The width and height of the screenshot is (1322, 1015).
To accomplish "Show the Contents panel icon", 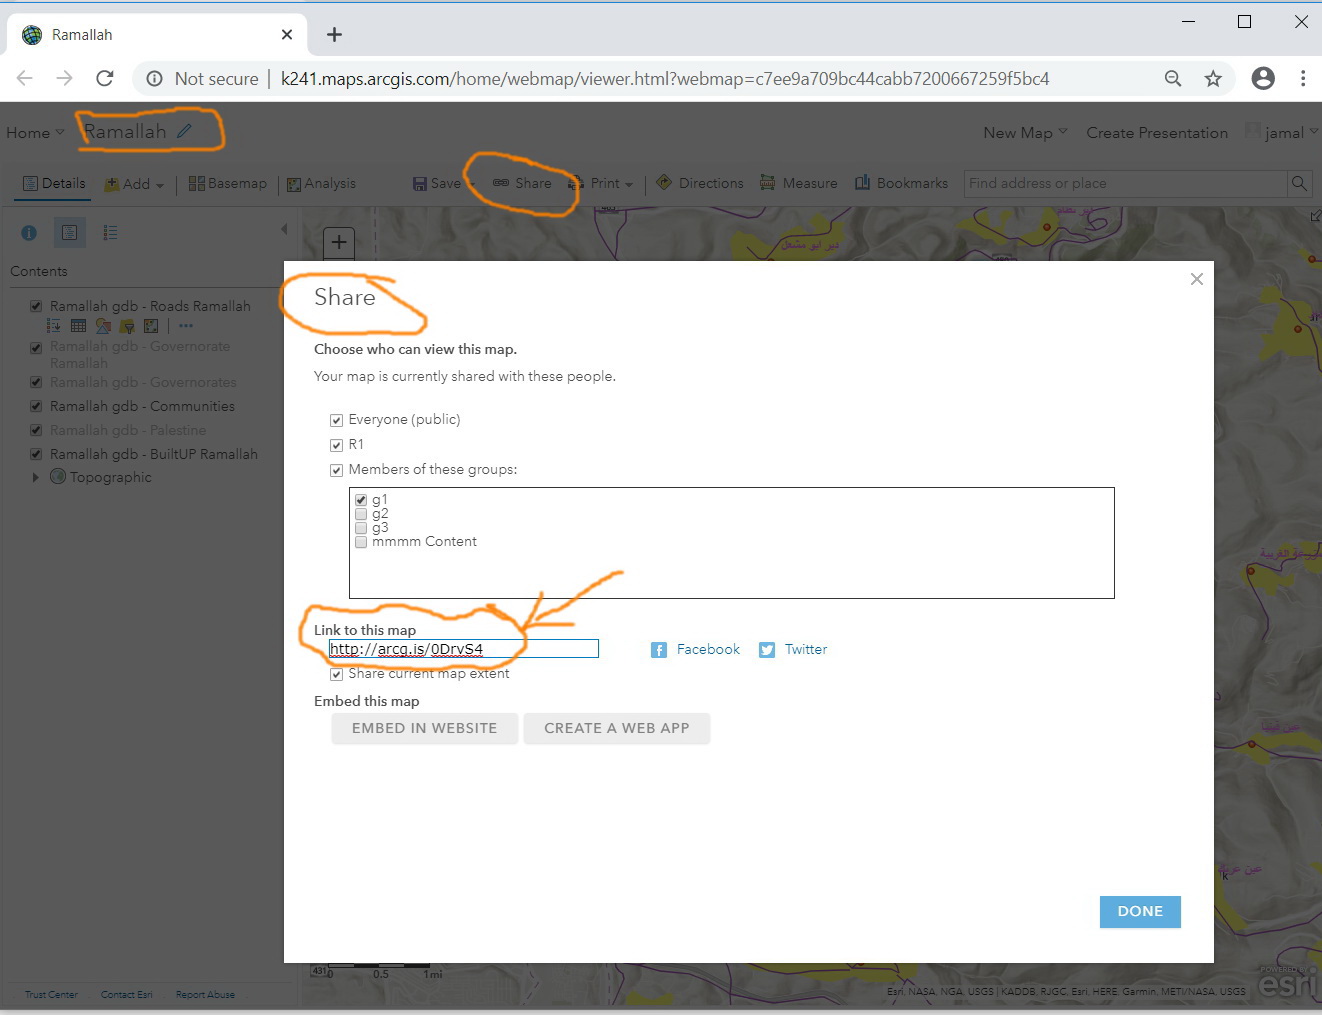I will click(x=69, y=232).
